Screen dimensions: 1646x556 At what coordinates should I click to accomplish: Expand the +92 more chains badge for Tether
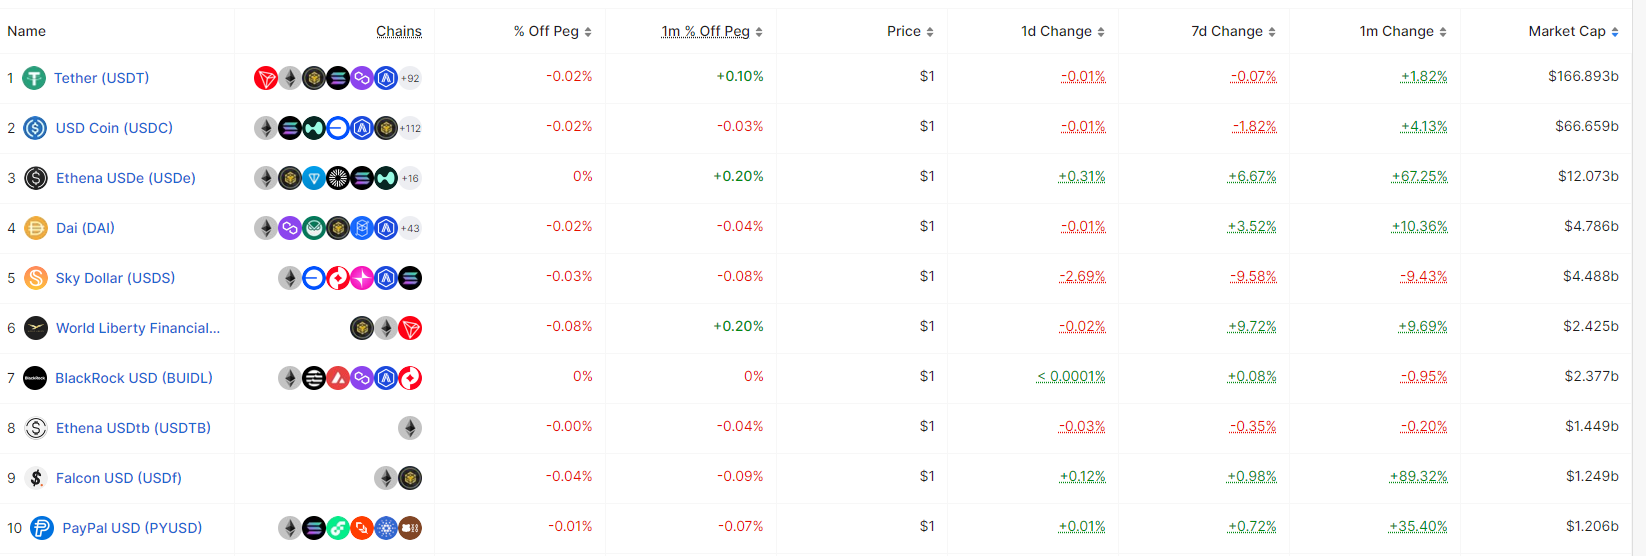[410, 78]
